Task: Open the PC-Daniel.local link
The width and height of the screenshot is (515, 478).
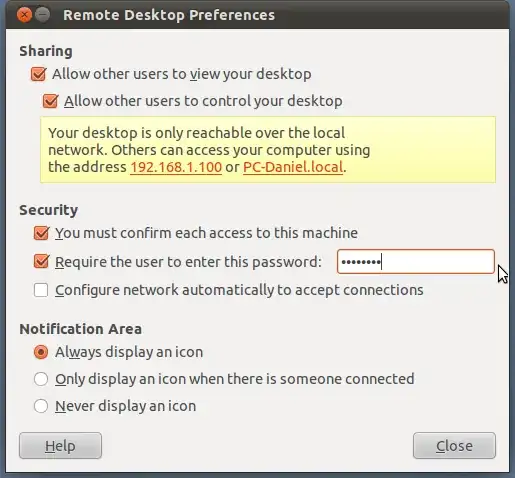Action: tap(293, 167)
